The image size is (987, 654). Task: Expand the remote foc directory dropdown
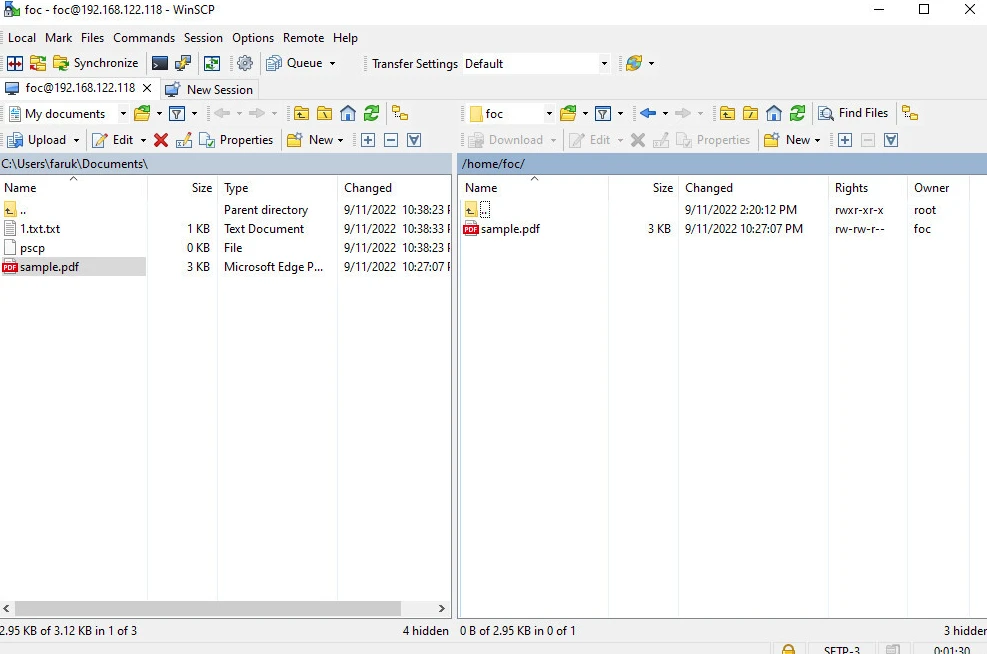pos(548,113)
